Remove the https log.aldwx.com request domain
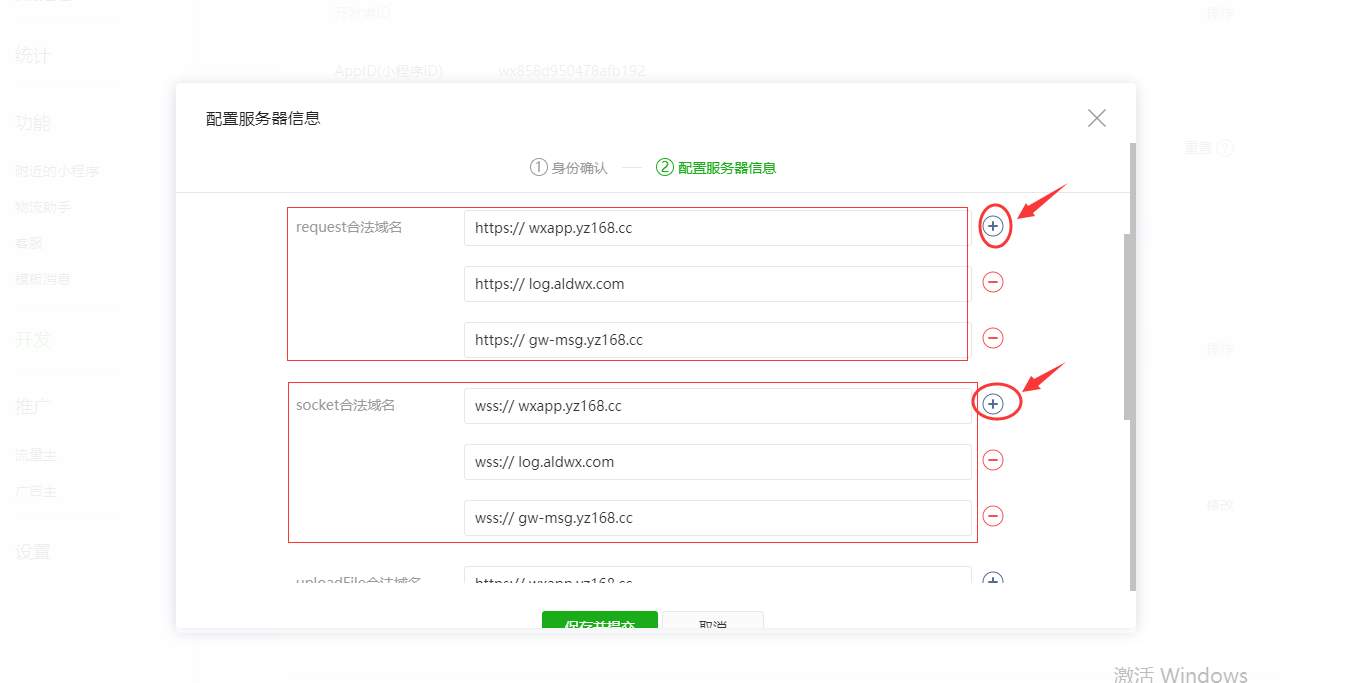The width and height of the screenshot is (1368, 683). point(993,282)
